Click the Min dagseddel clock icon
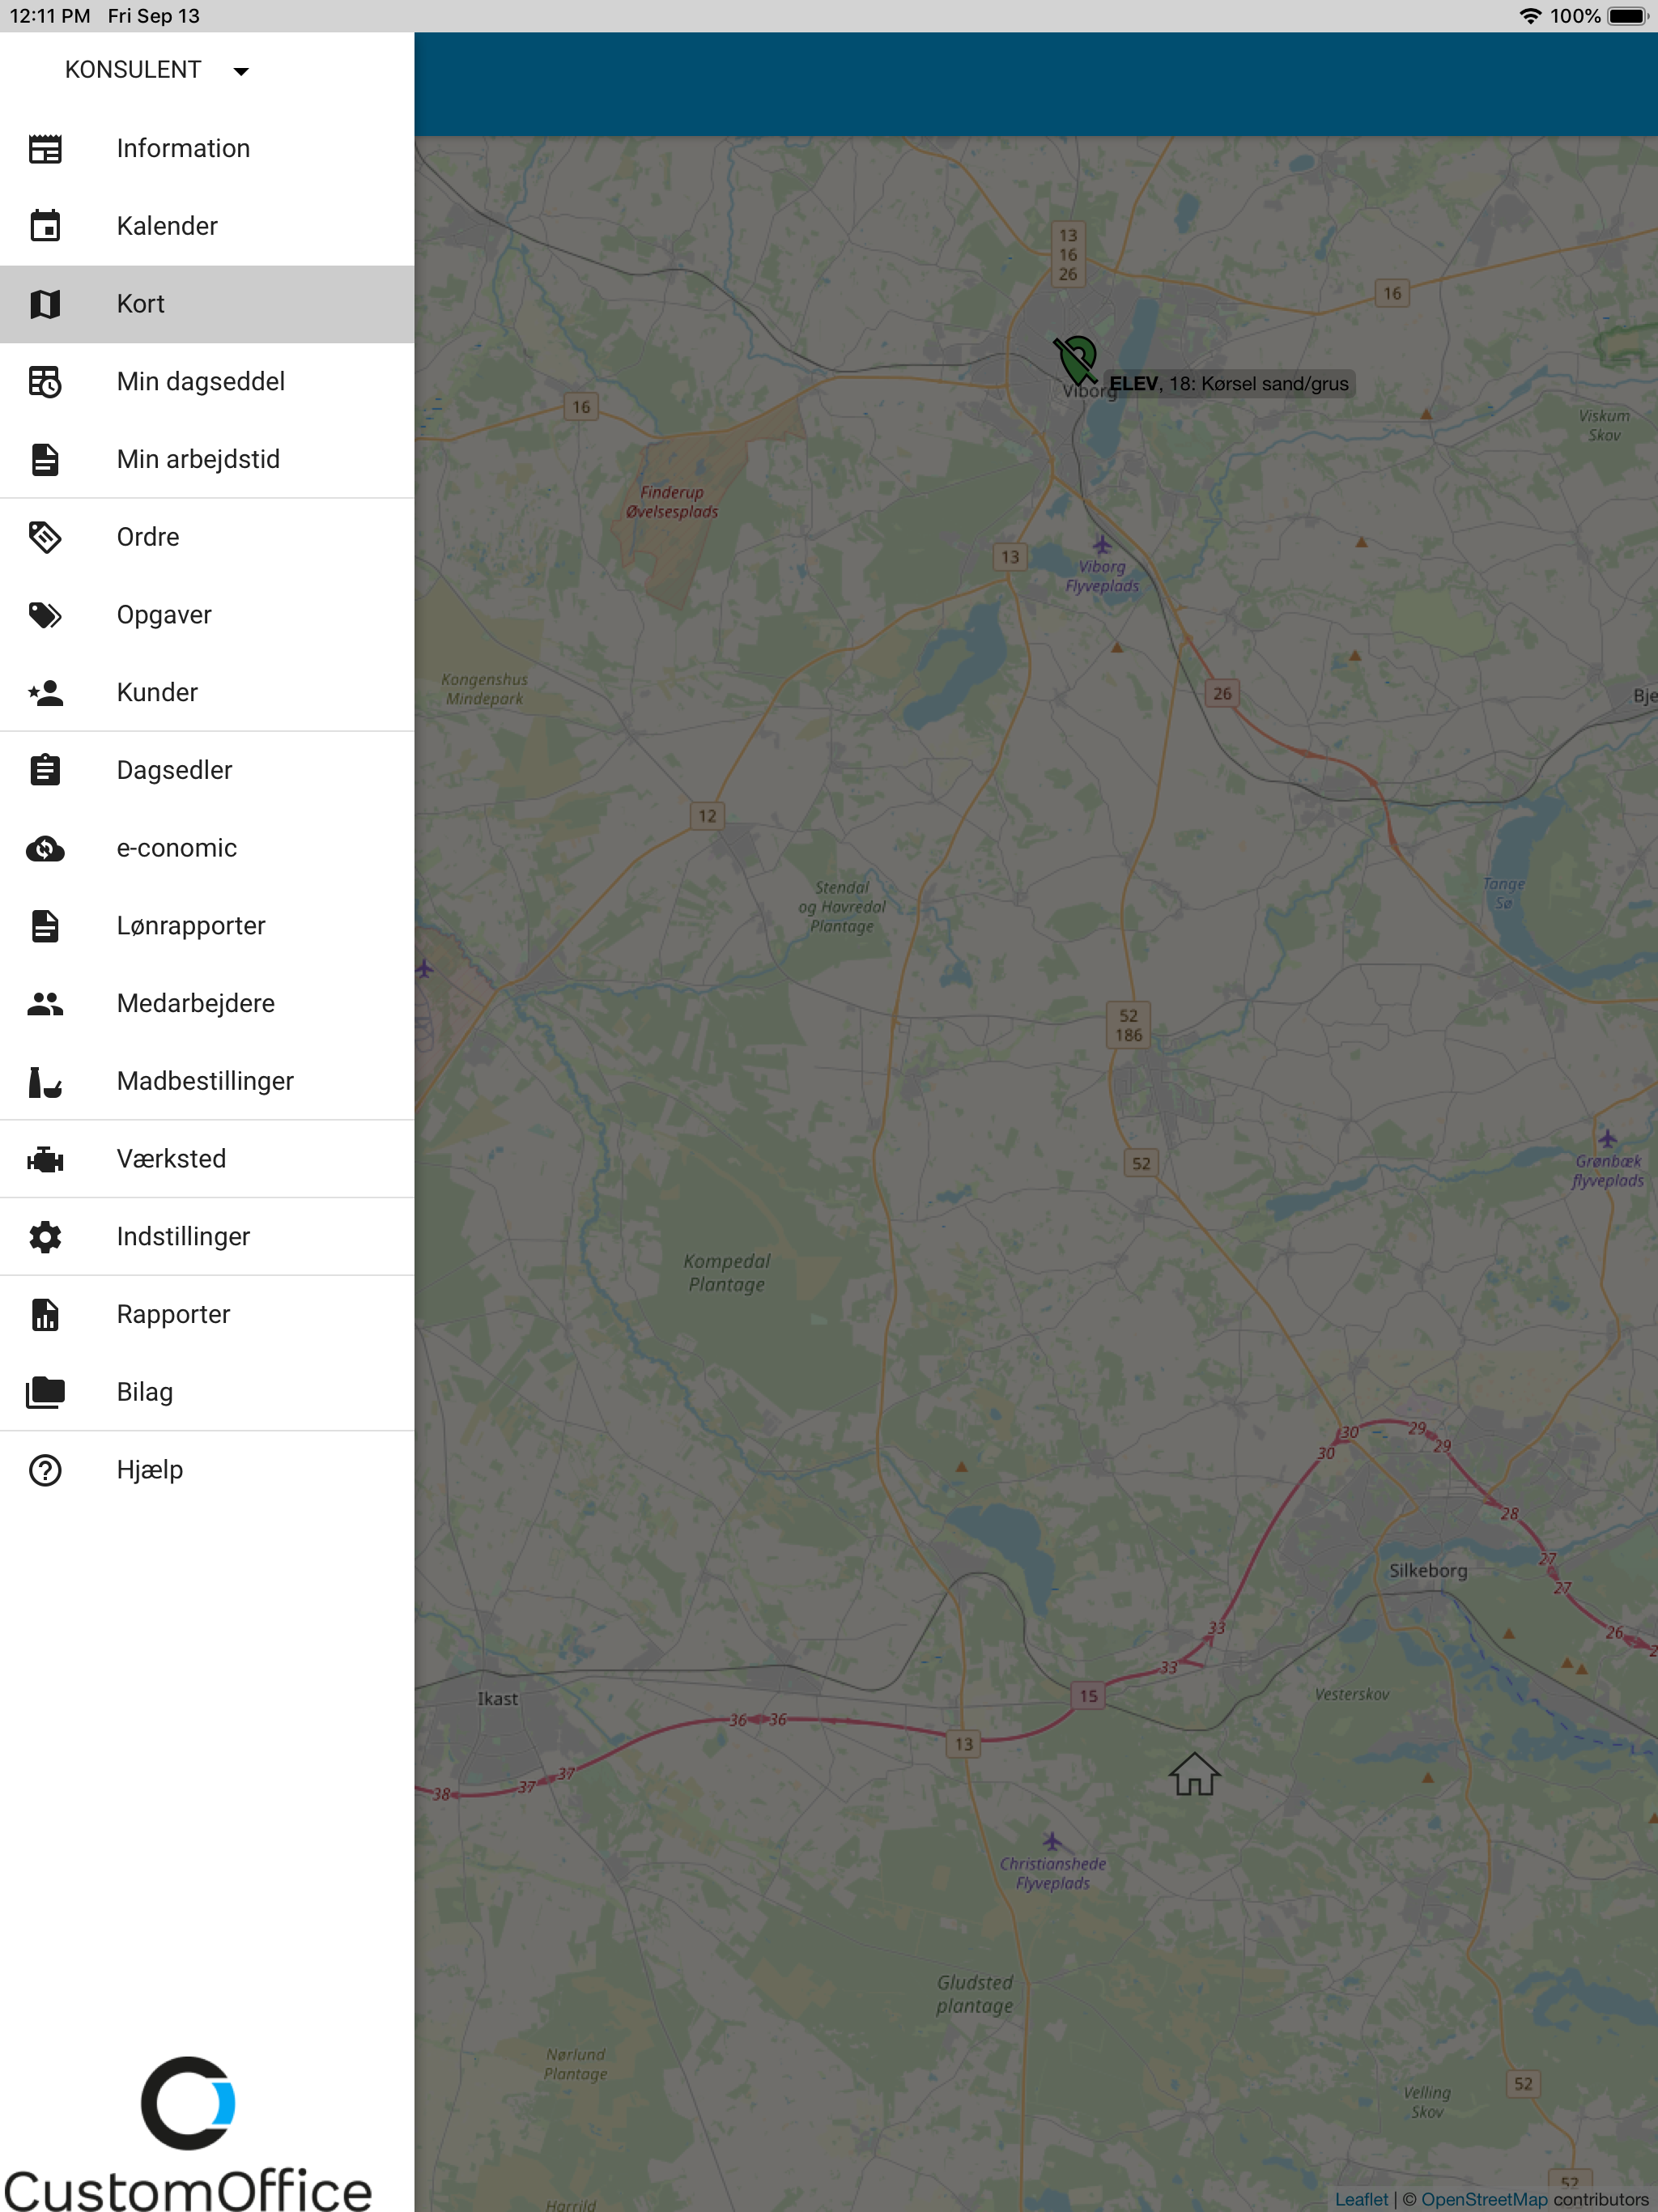Image resolution: width=1658 pixels, height=2212 pixels. (x=45, y=382)
